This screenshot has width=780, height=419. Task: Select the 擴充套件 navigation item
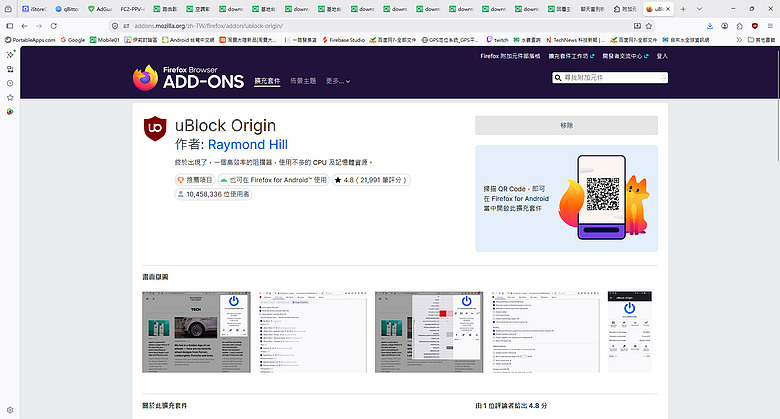pos(267,81)
